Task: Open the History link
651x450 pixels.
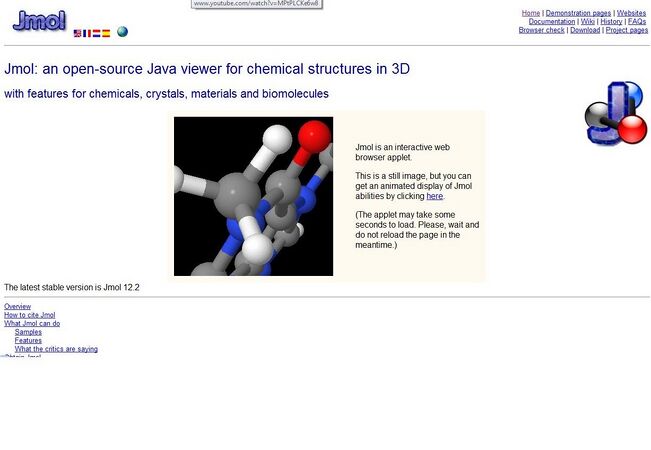Action: tap(611, 21)
